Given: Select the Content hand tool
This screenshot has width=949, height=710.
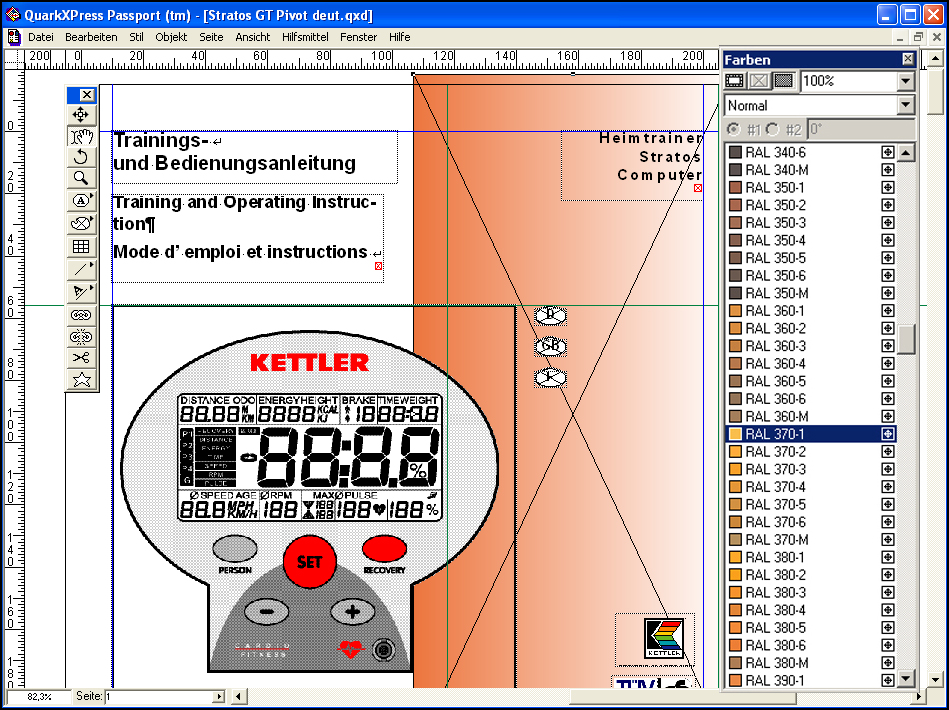Looking at the screenshot, I should (81, 136).
